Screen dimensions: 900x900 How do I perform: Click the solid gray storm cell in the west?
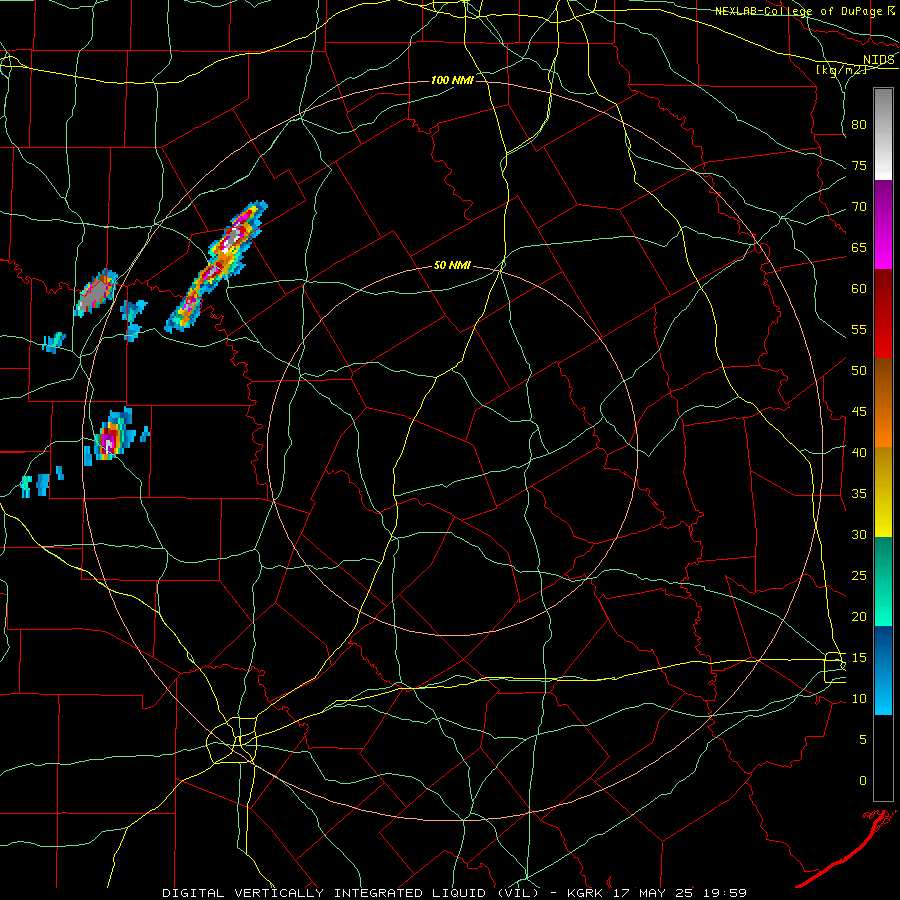click(95, 293)
